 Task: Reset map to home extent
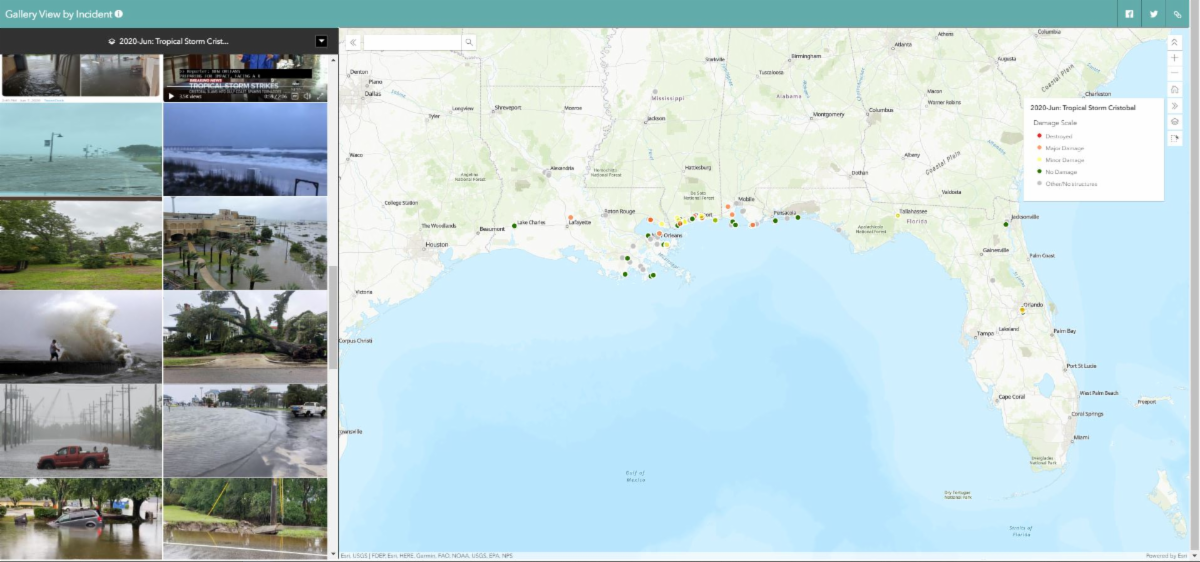coord(1175,89)
